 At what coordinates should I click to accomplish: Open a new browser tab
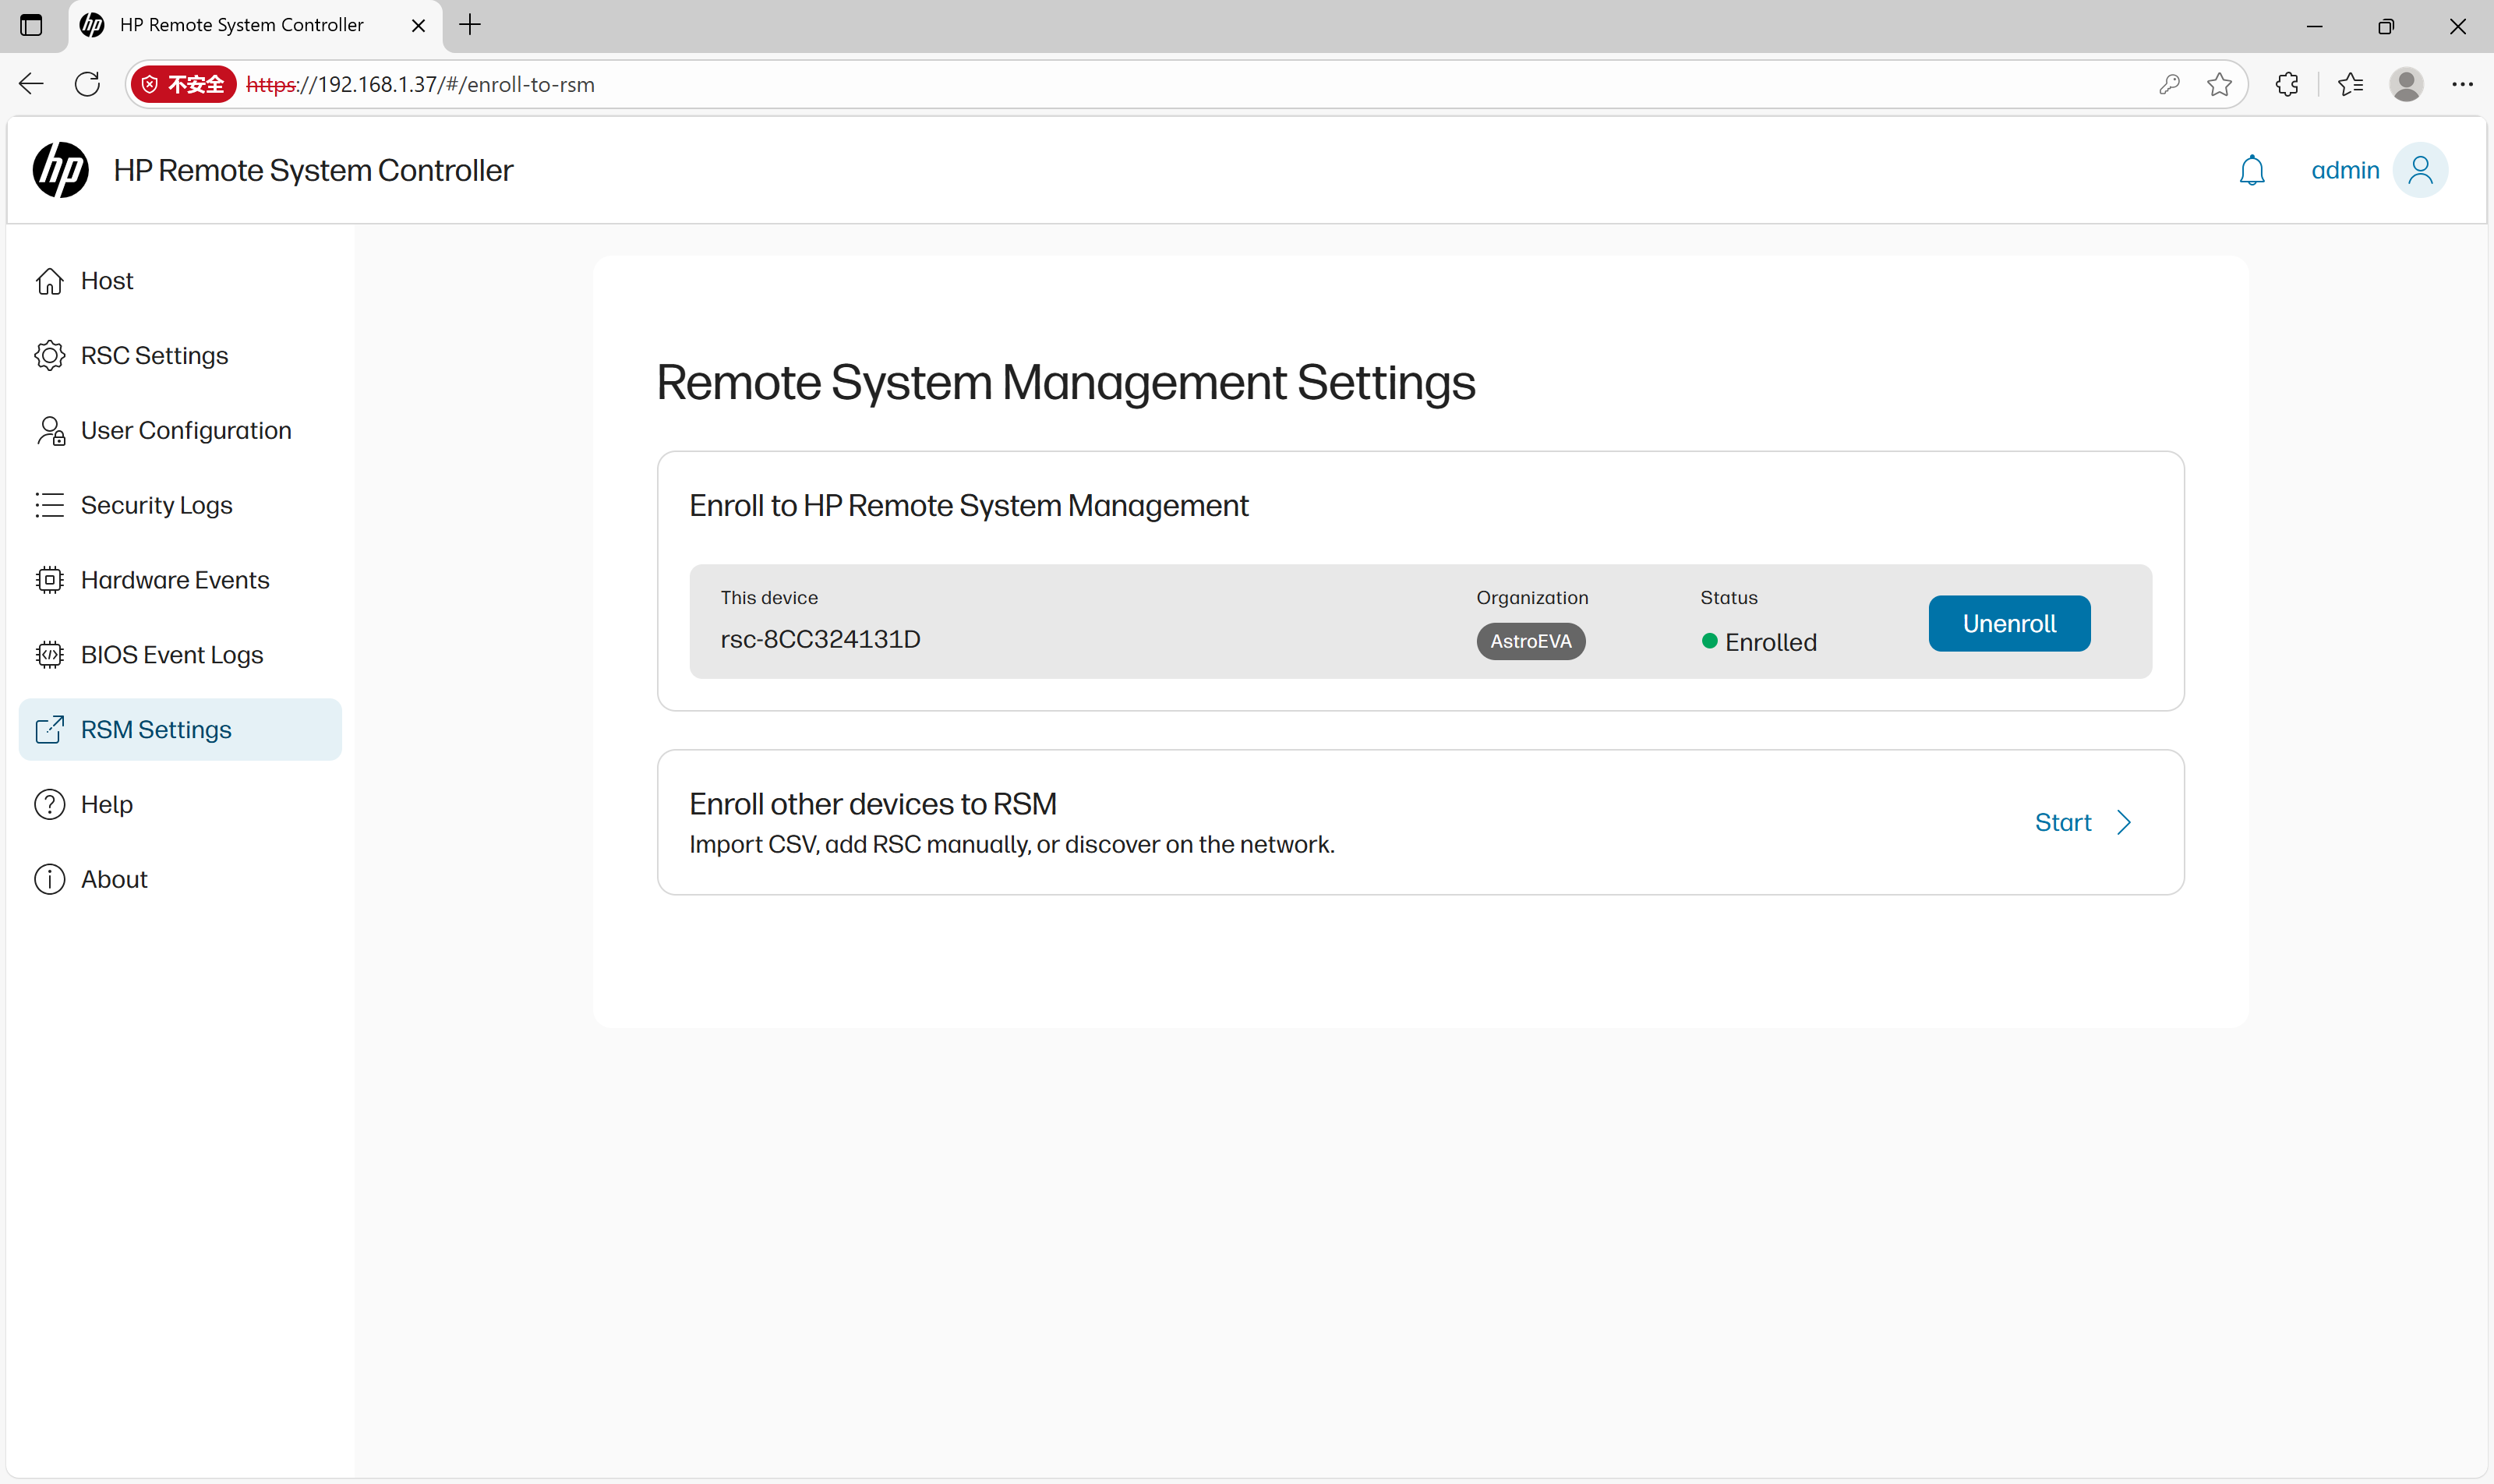tap(470, 25)
